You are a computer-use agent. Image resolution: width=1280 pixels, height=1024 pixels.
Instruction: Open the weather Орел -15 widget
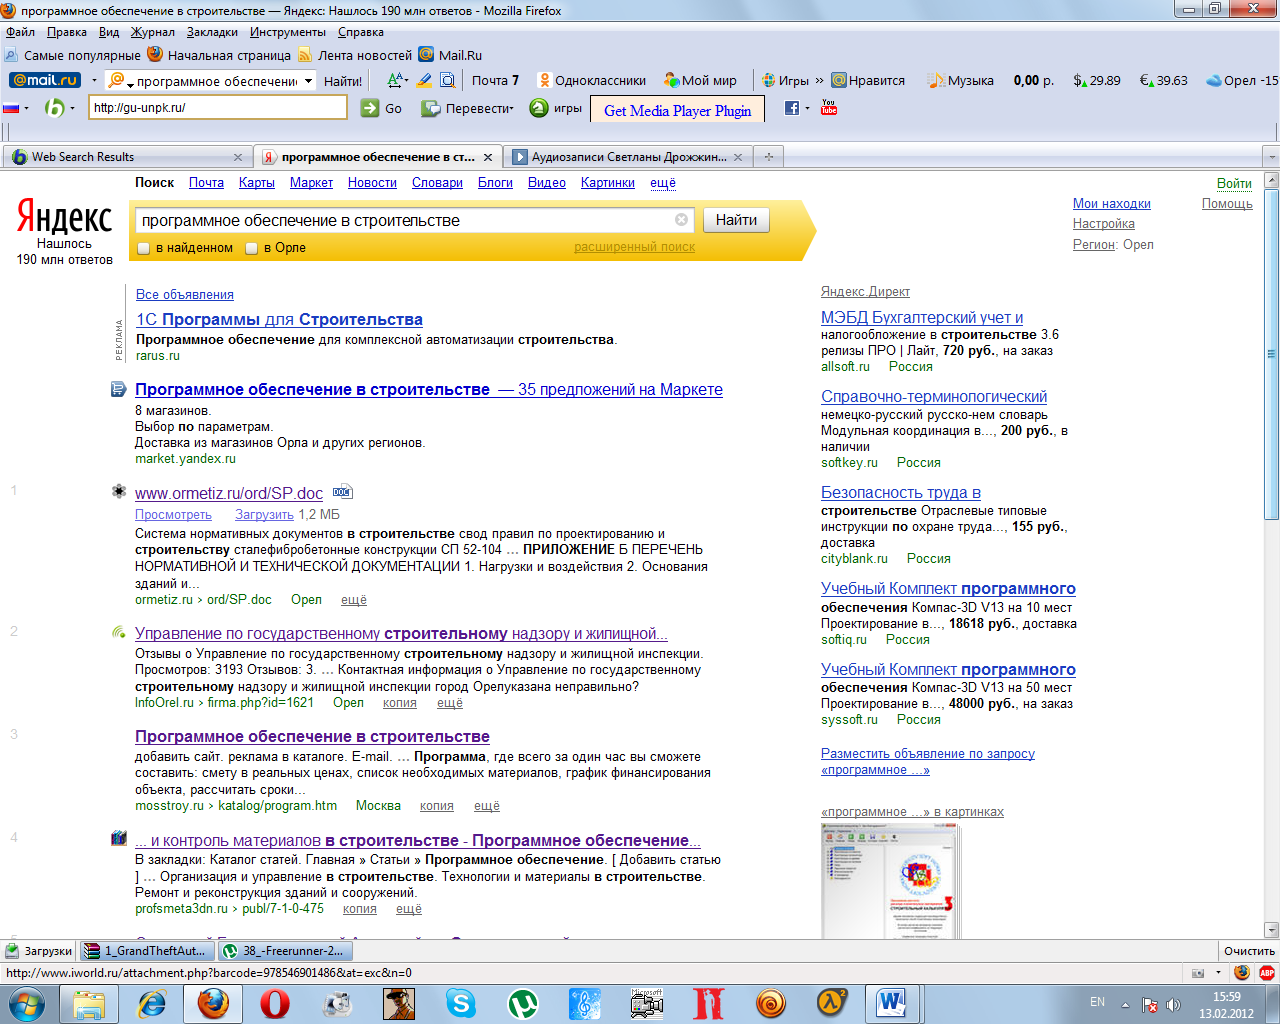pos(1242,80)
